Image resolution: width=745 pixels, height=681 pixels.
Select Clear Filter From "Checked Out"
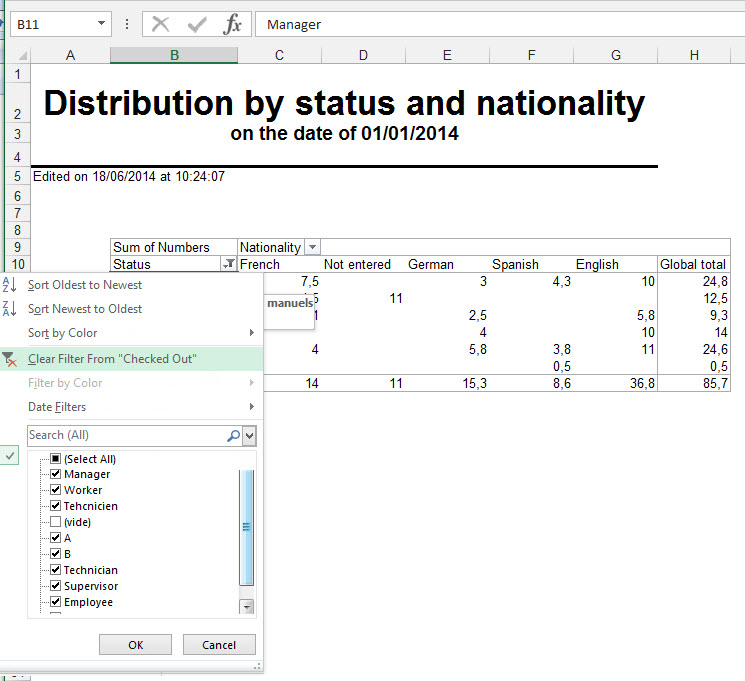(112, 359)
